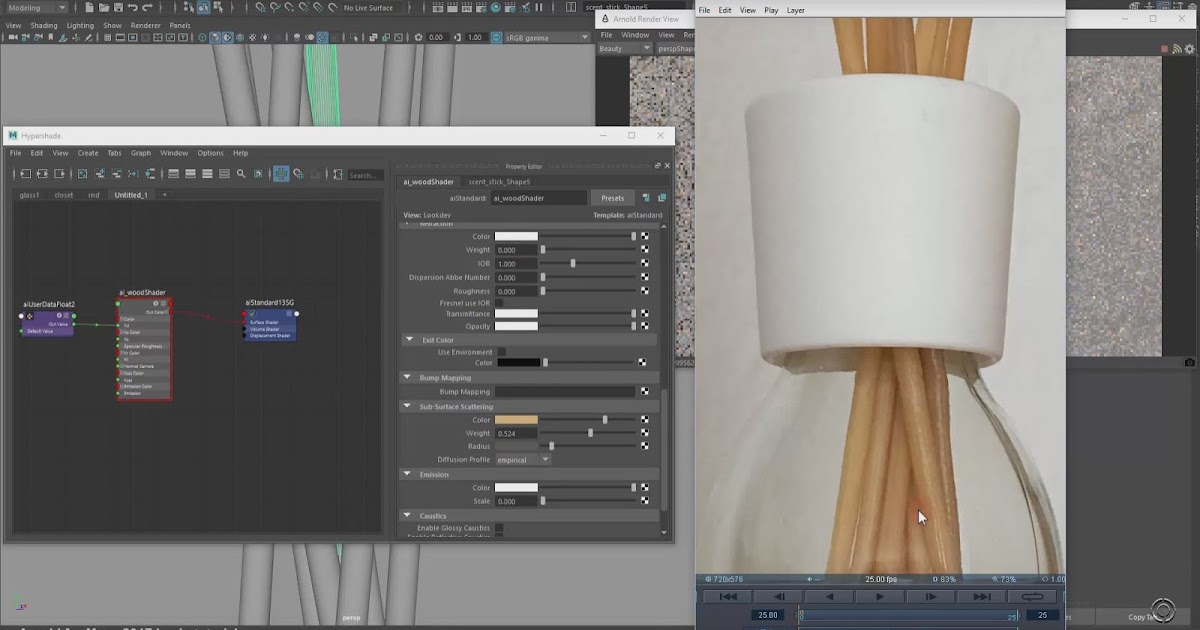Click the Save Scene disk icon

[x=117, y=7]
